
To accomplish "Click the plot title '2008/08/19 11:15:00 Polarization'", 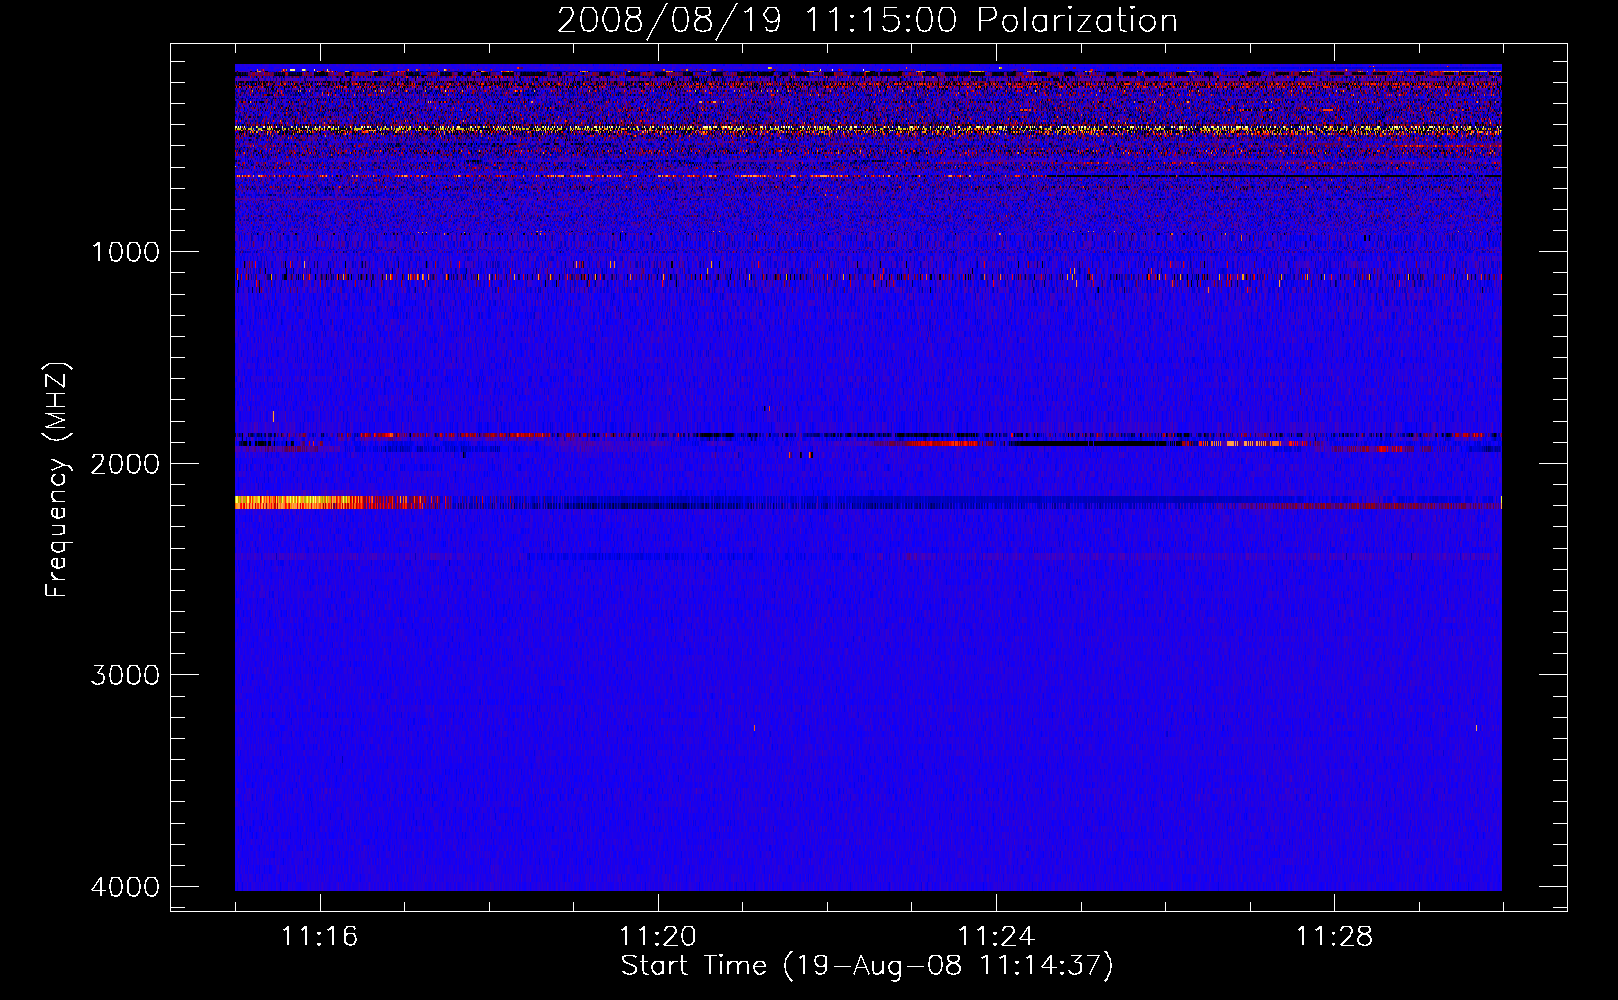I will (867, 20).
